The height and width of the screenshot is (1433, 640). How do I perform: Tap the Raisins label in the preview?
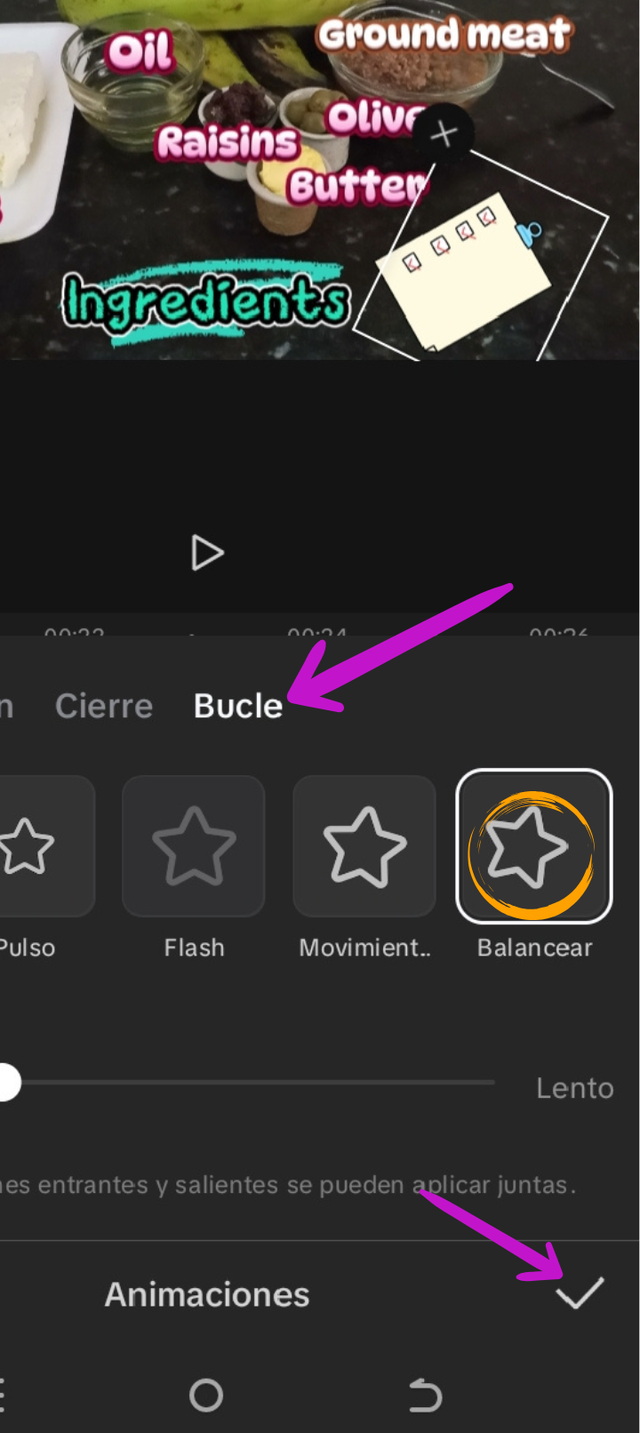228,143
